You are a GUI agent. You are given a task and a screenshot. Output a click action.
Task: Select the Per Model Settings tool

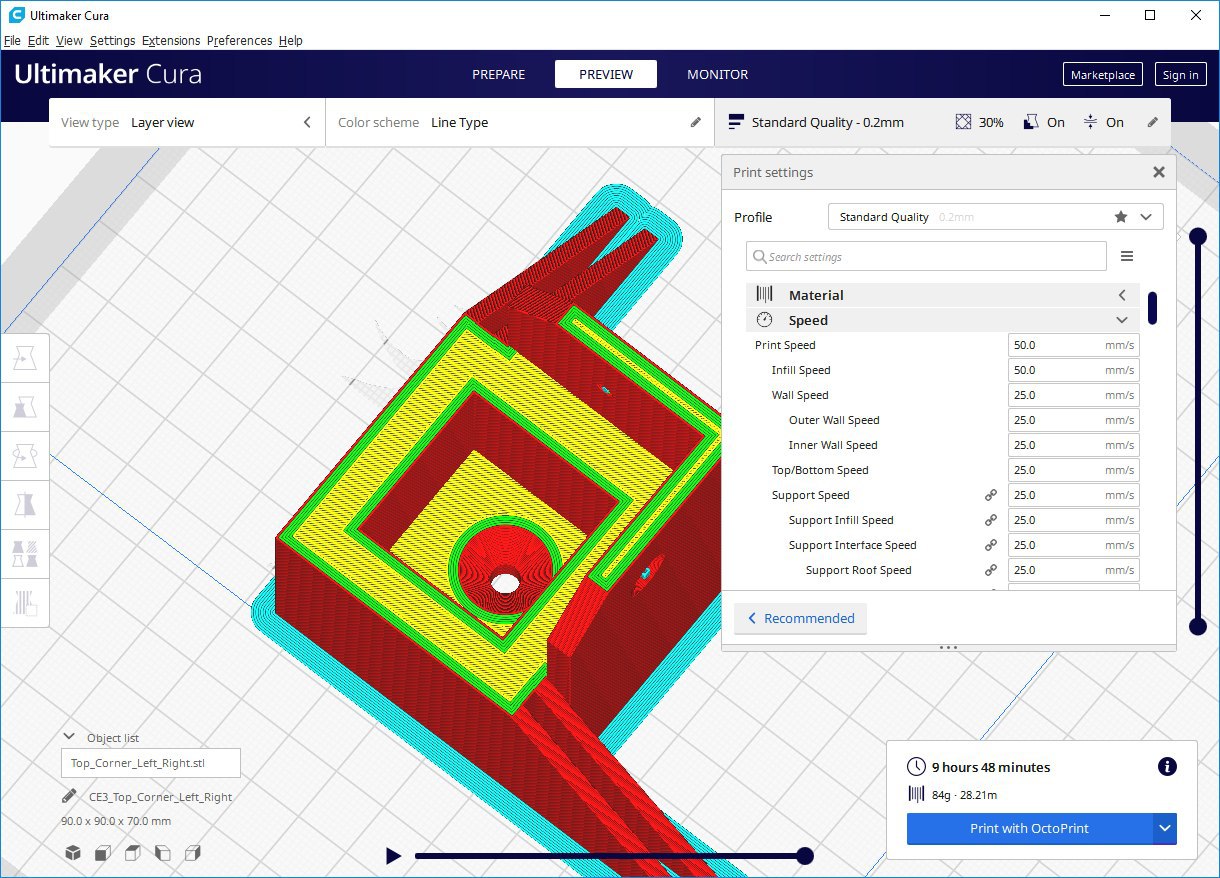[26, 552]
